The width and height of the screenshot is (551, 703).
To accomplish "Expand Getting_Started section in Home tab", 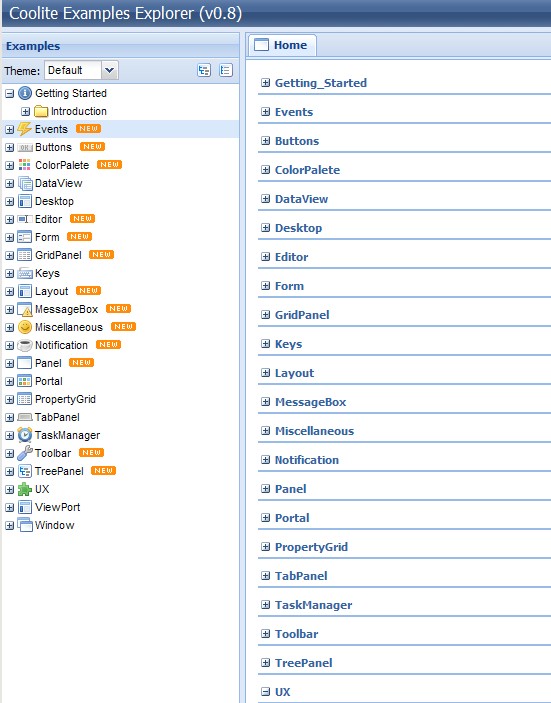I will tap(265, 82).
